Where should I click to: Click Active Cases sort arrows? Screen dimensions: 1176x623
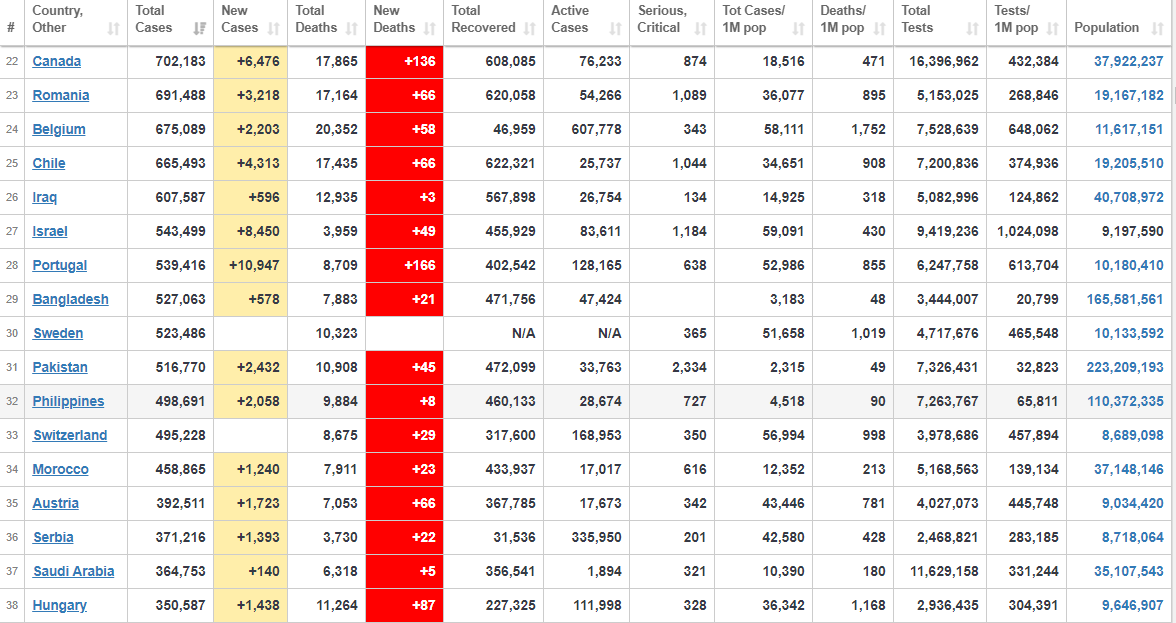click(x=616, y=29)
